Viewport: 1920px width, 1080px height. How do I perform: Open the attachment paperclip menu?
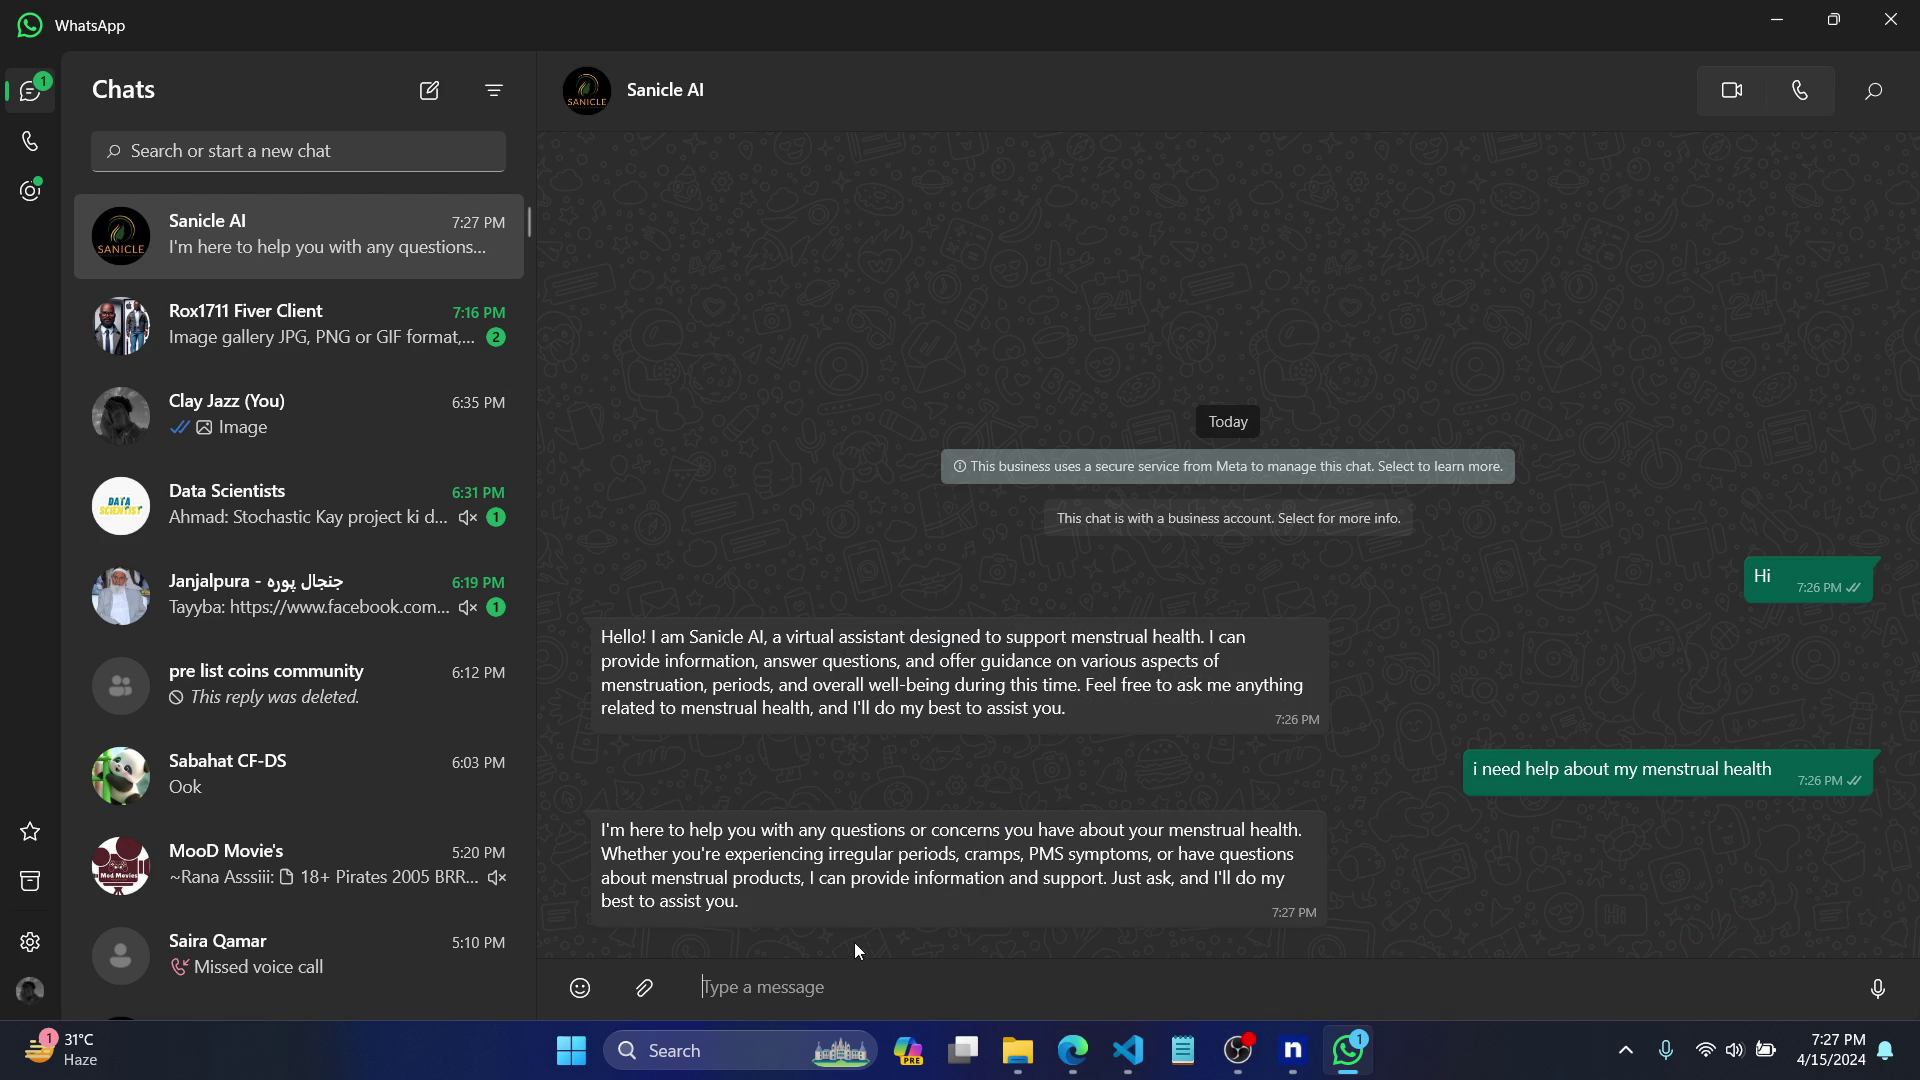(x=644, y=988)
